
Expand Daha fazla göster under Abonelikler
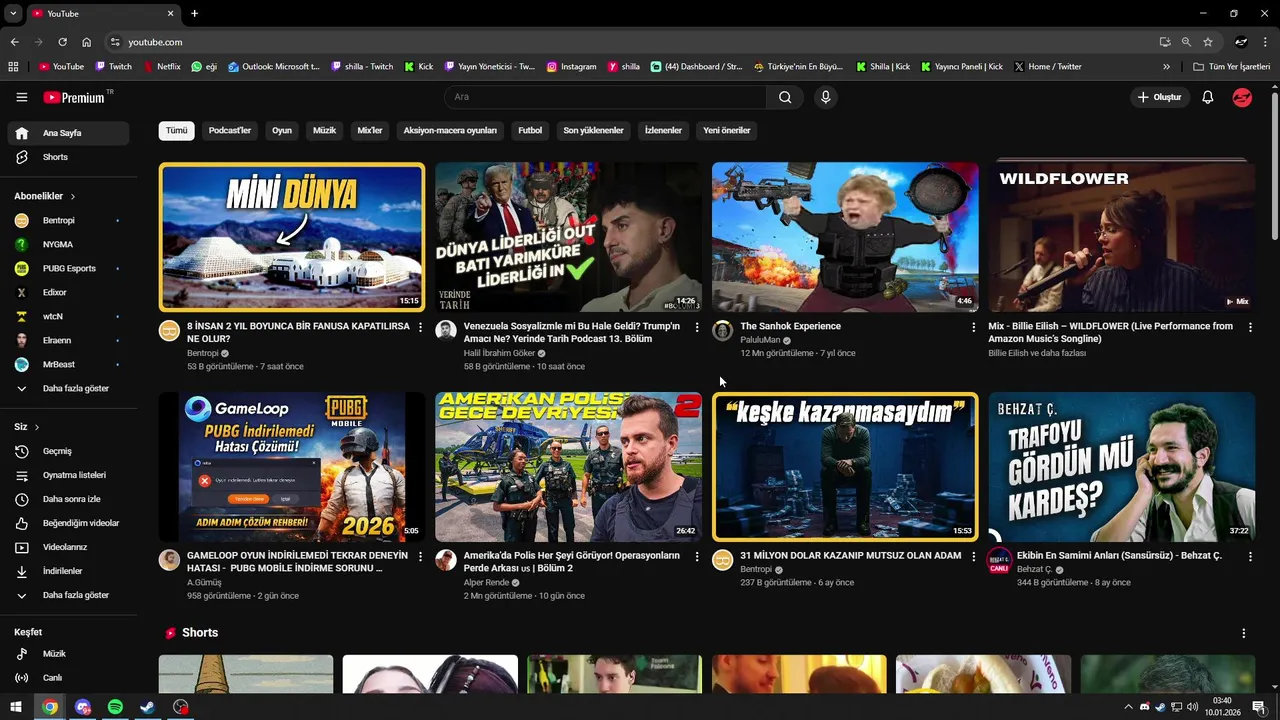68,388
